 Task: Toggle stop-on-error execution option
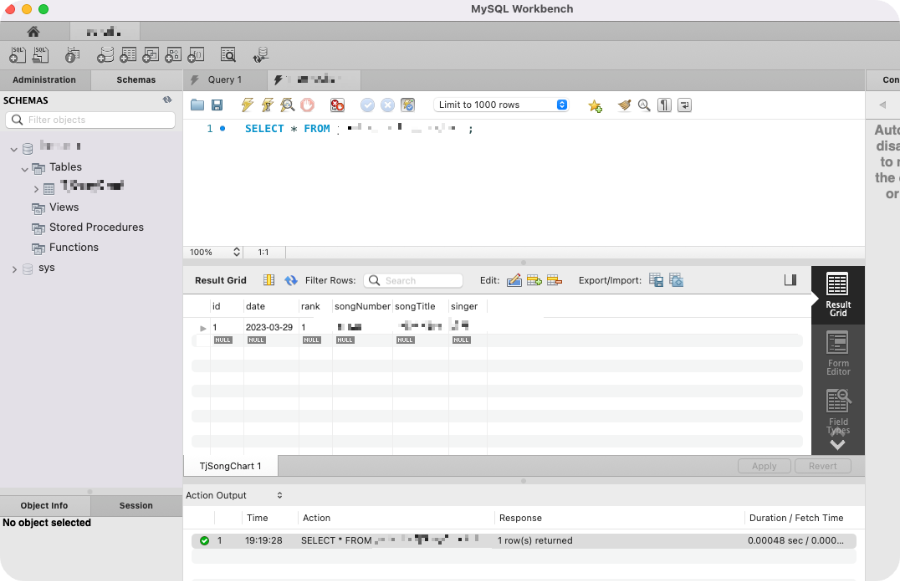(x=338, y=105)
